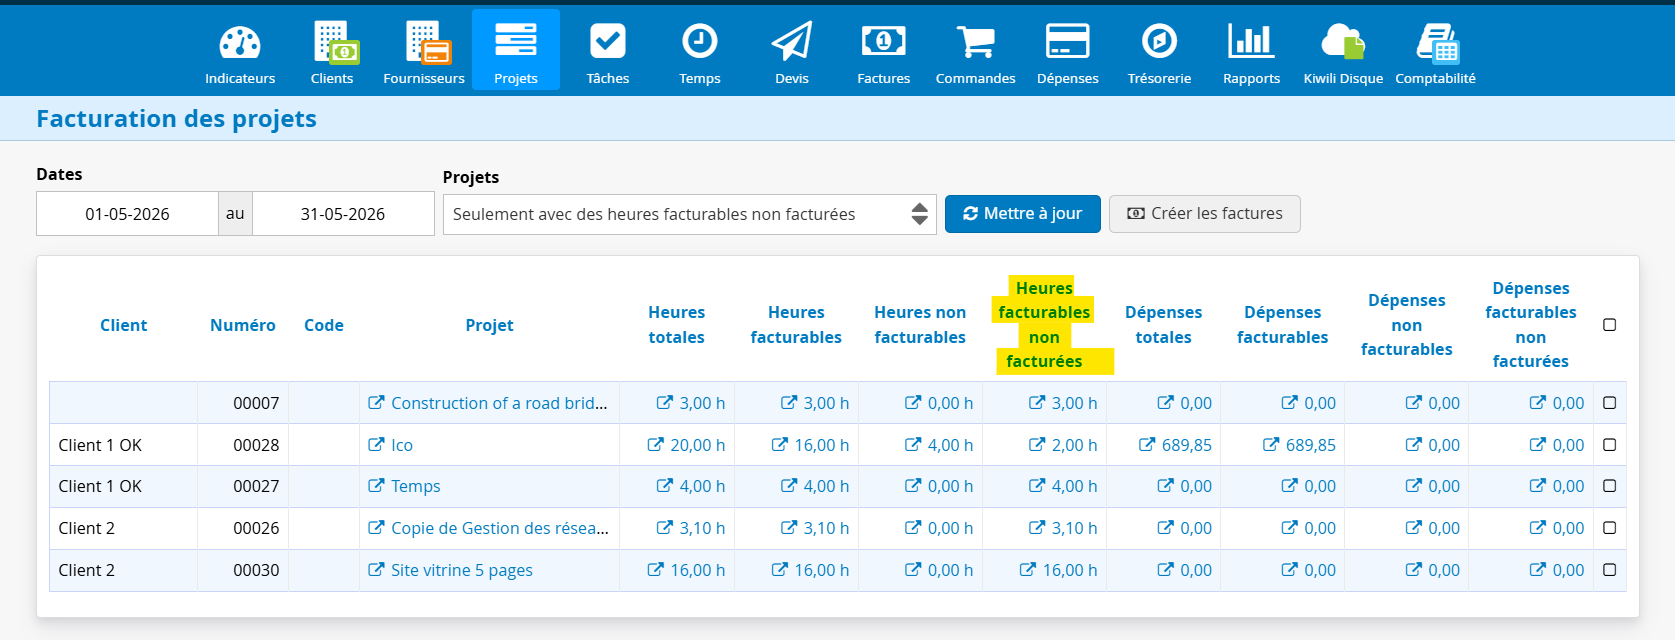This screenshot has height=640, width=1675.
Task: Open the Rapports bar chart icon
Action: point(1251,42)
